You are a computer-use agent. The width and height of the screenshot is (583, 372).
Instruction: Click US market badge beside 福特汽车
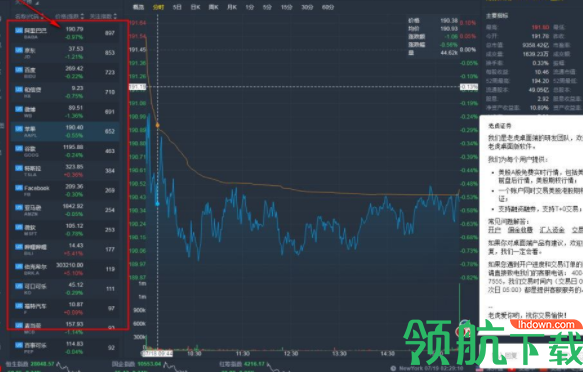[19, 306]
